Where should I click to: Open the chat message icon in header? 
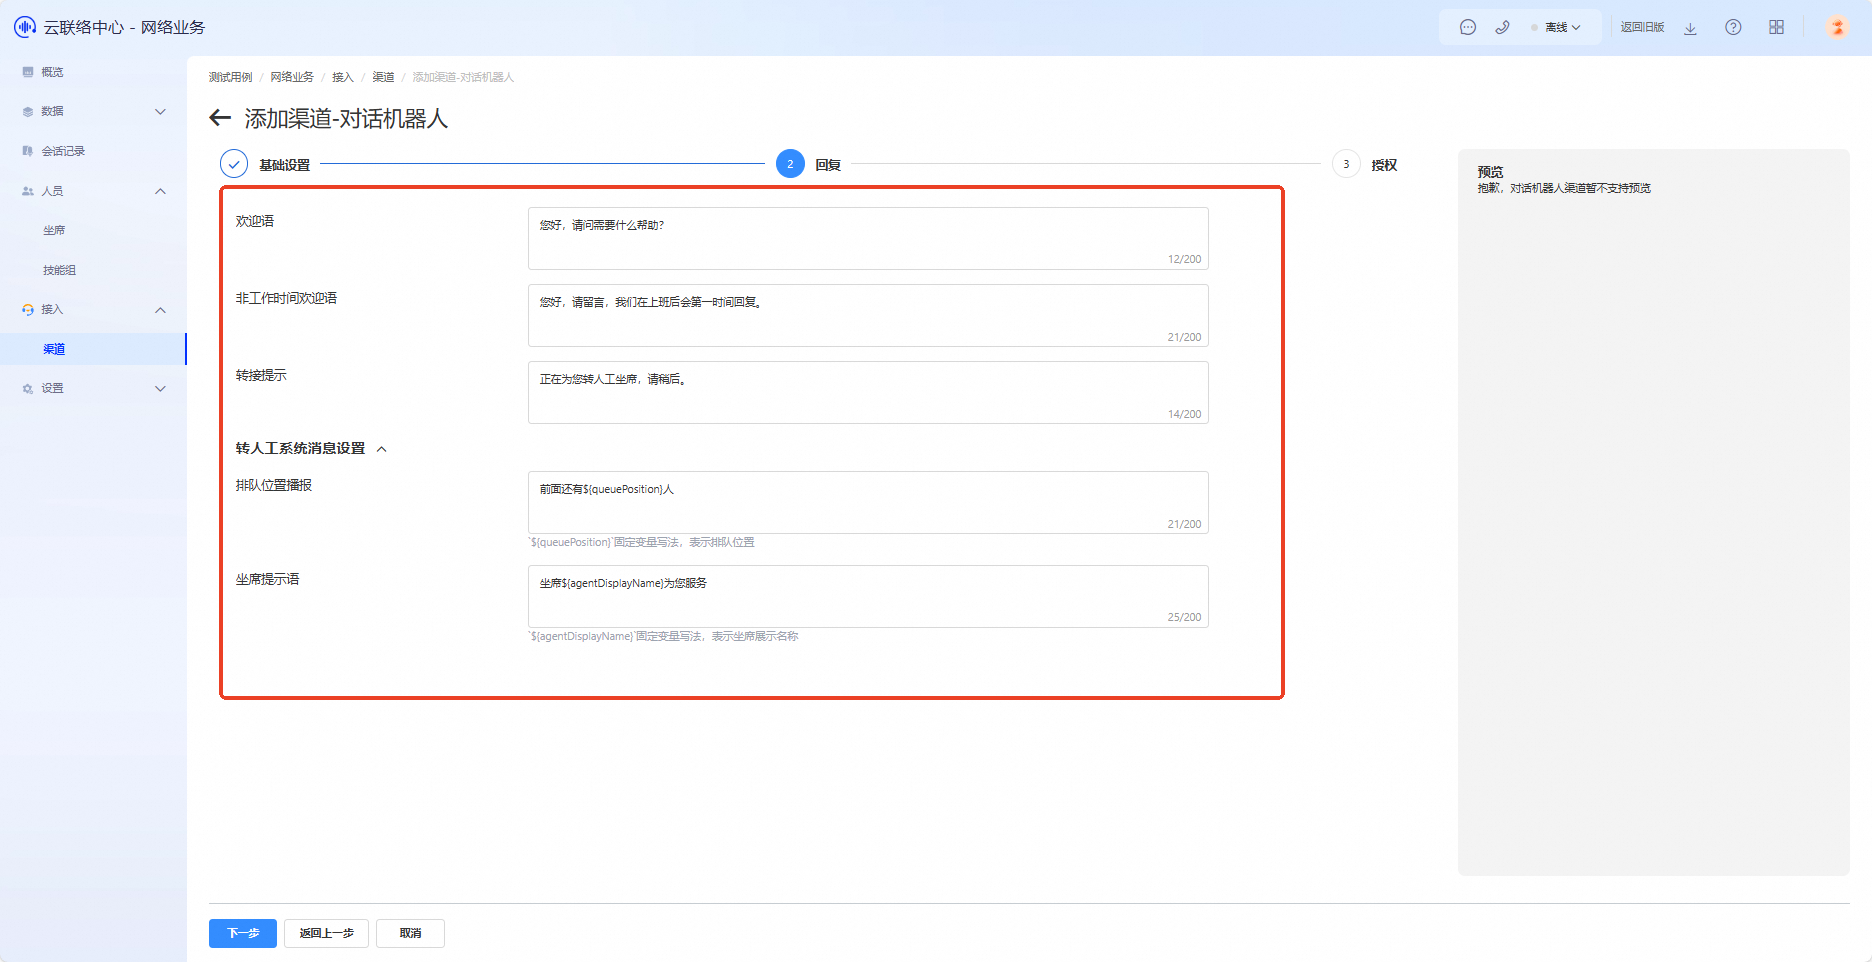point(1468,27)
